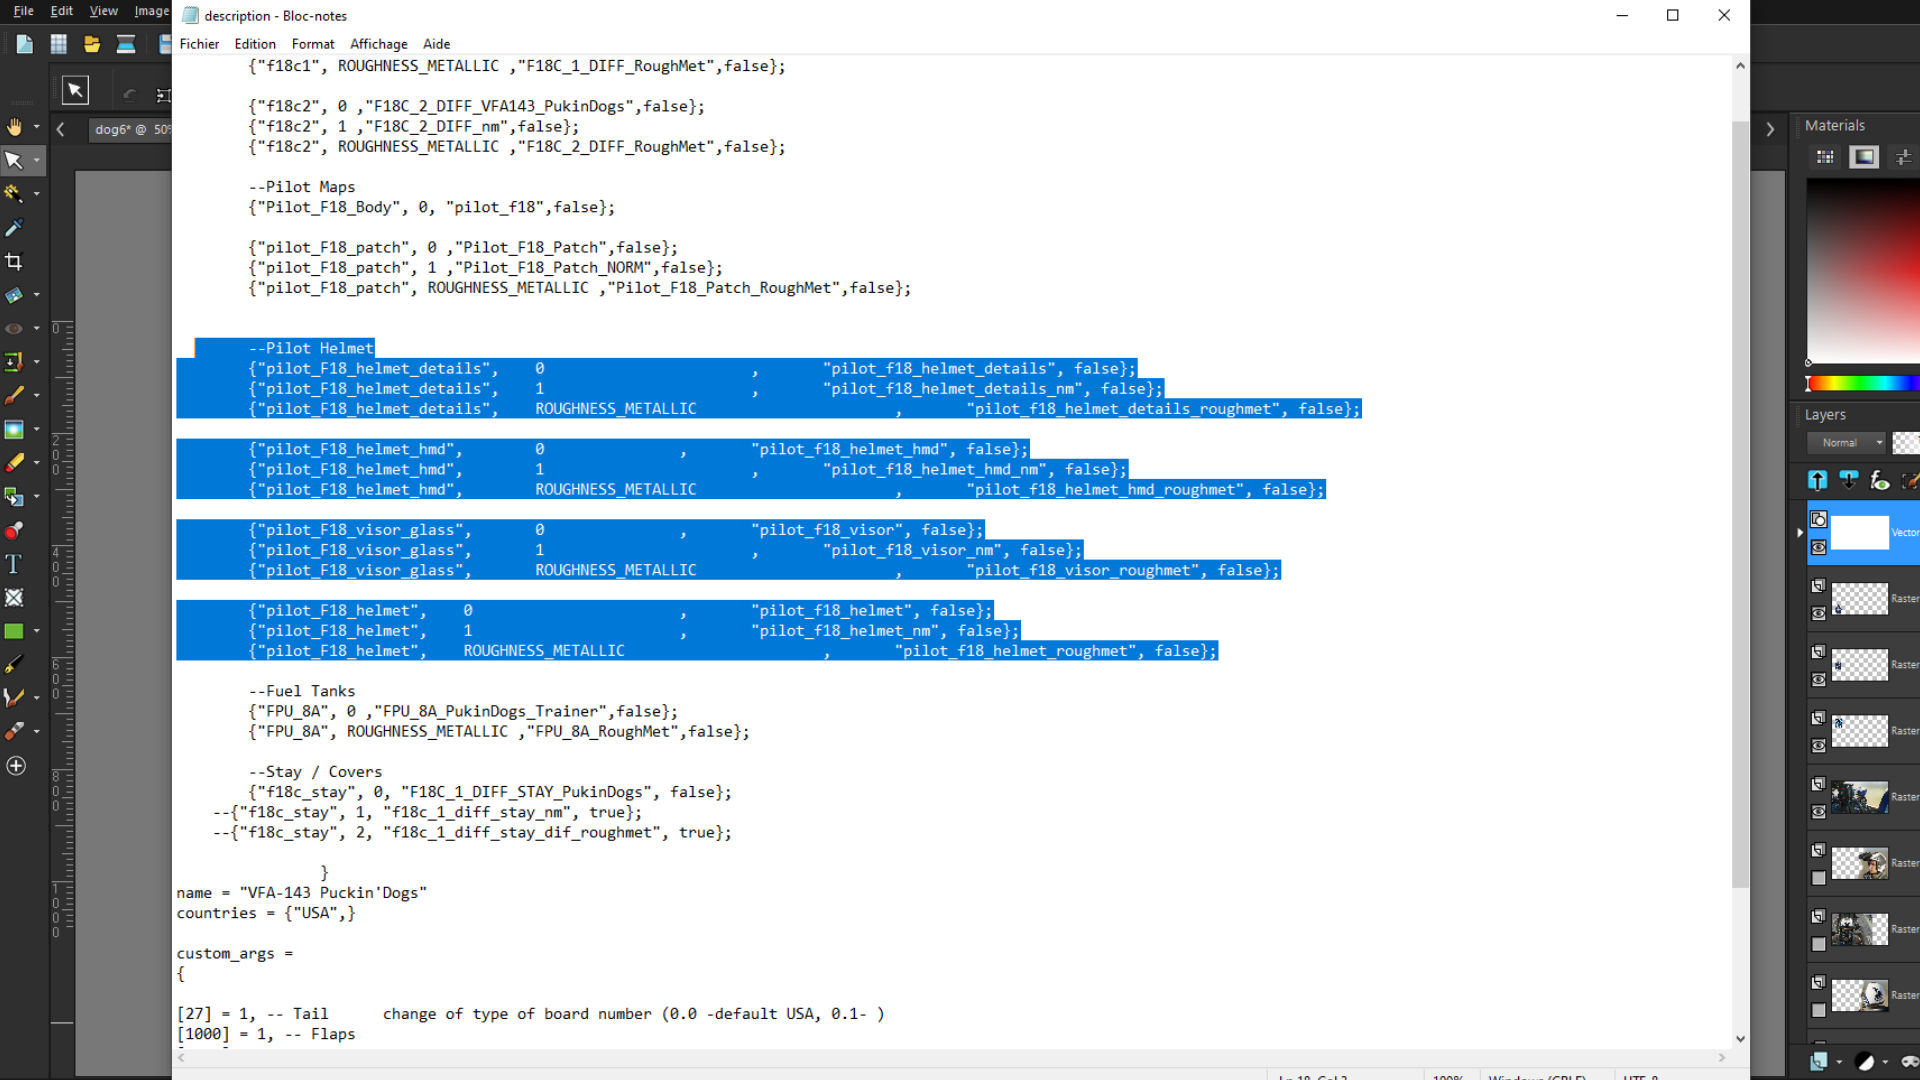Viewport: 1920px width, 1080px height.
Task: Click the Notepad vertical scrollbar down arrow
Action: (x=1740, y=1039)
